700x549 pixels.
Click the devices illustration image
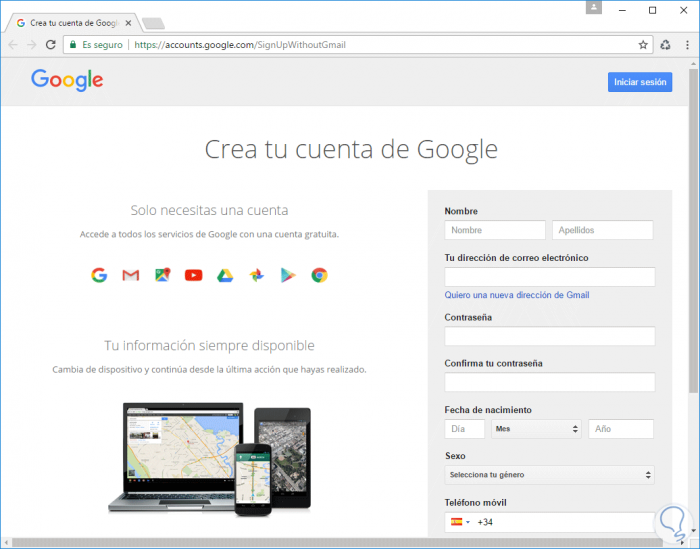coord(210,460)
